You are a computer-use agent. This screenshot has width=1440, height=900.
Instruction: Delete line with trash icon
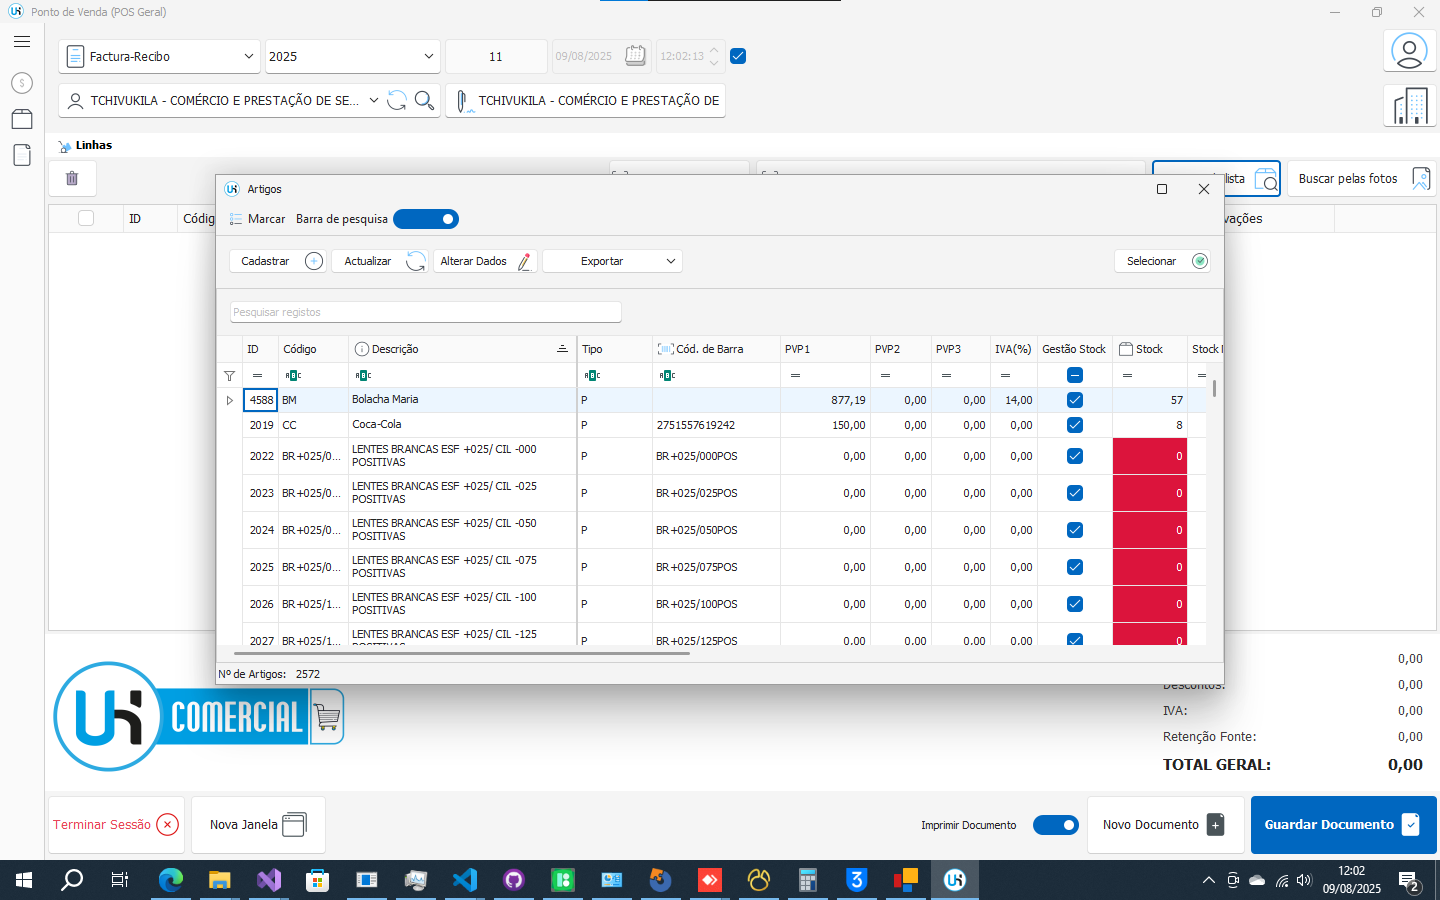[x=72, y=178]
